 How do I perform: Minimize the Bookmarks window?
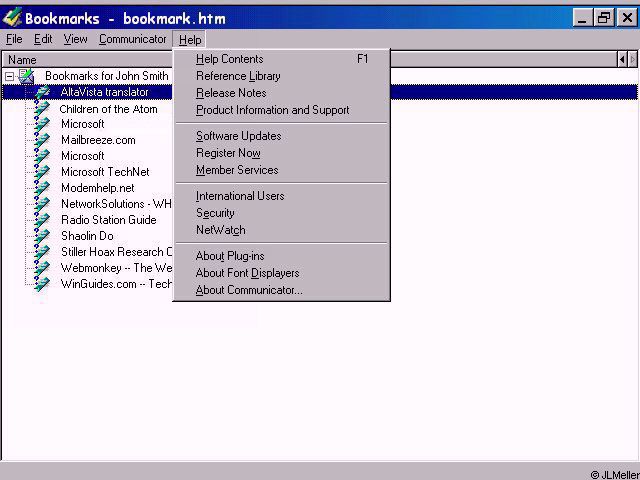[x=582, y=18]
